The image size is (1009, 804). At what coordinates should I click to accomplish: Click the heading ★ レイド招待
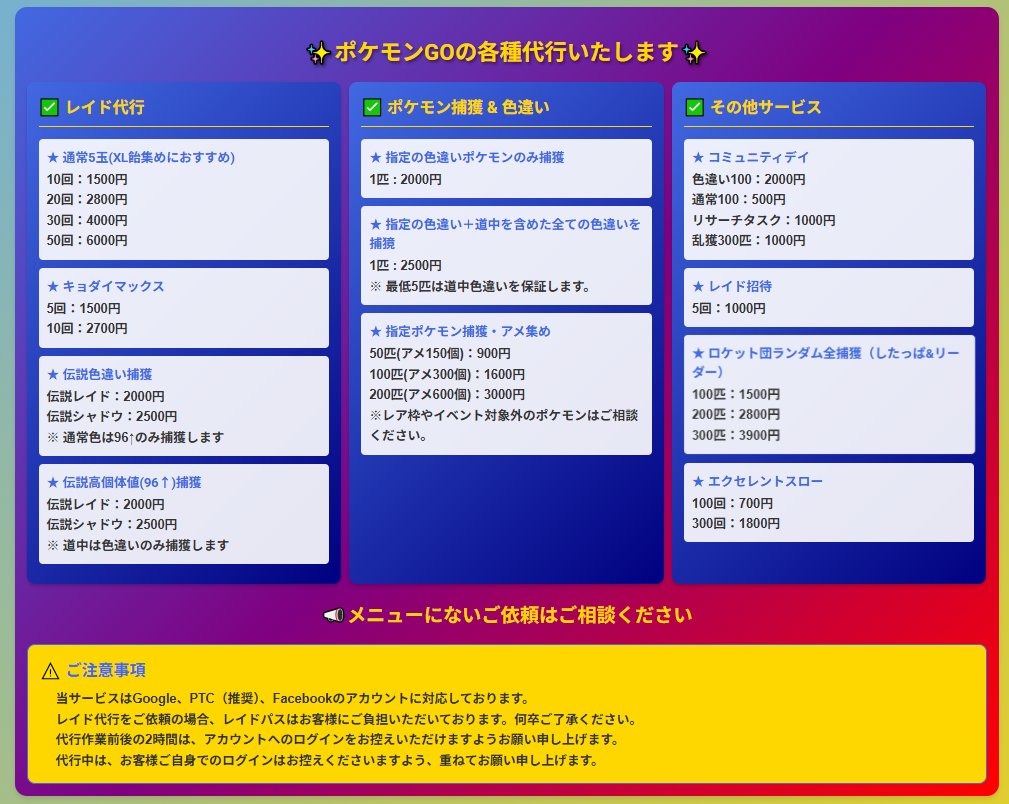click(732, 286)
